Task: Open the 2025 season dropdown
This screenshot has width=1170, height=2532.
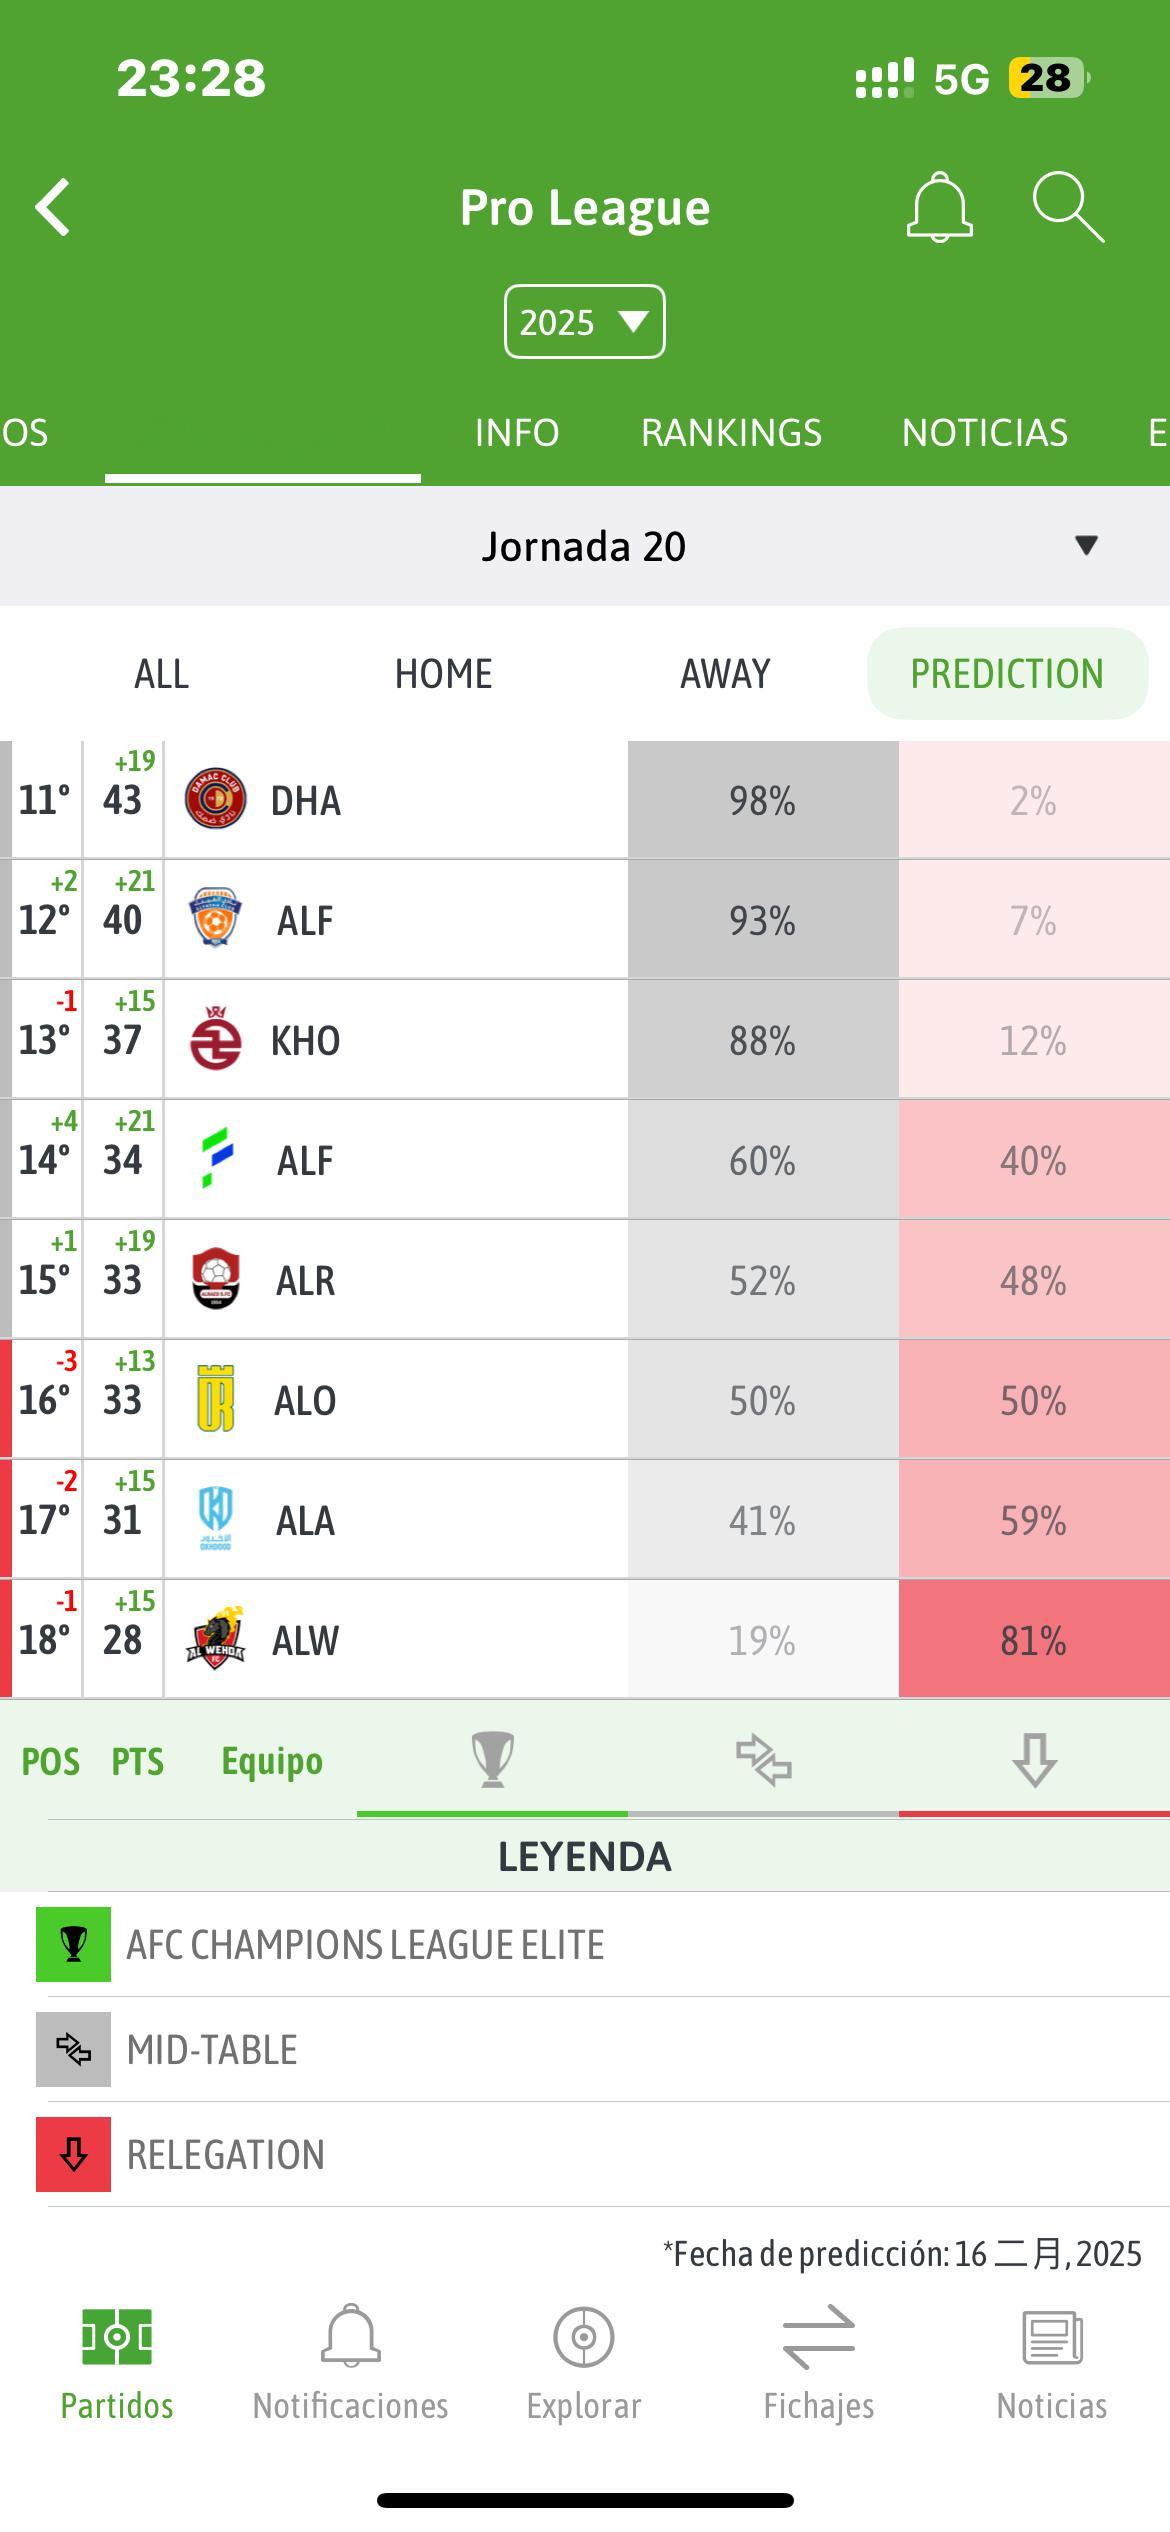Action: (584, 322)
